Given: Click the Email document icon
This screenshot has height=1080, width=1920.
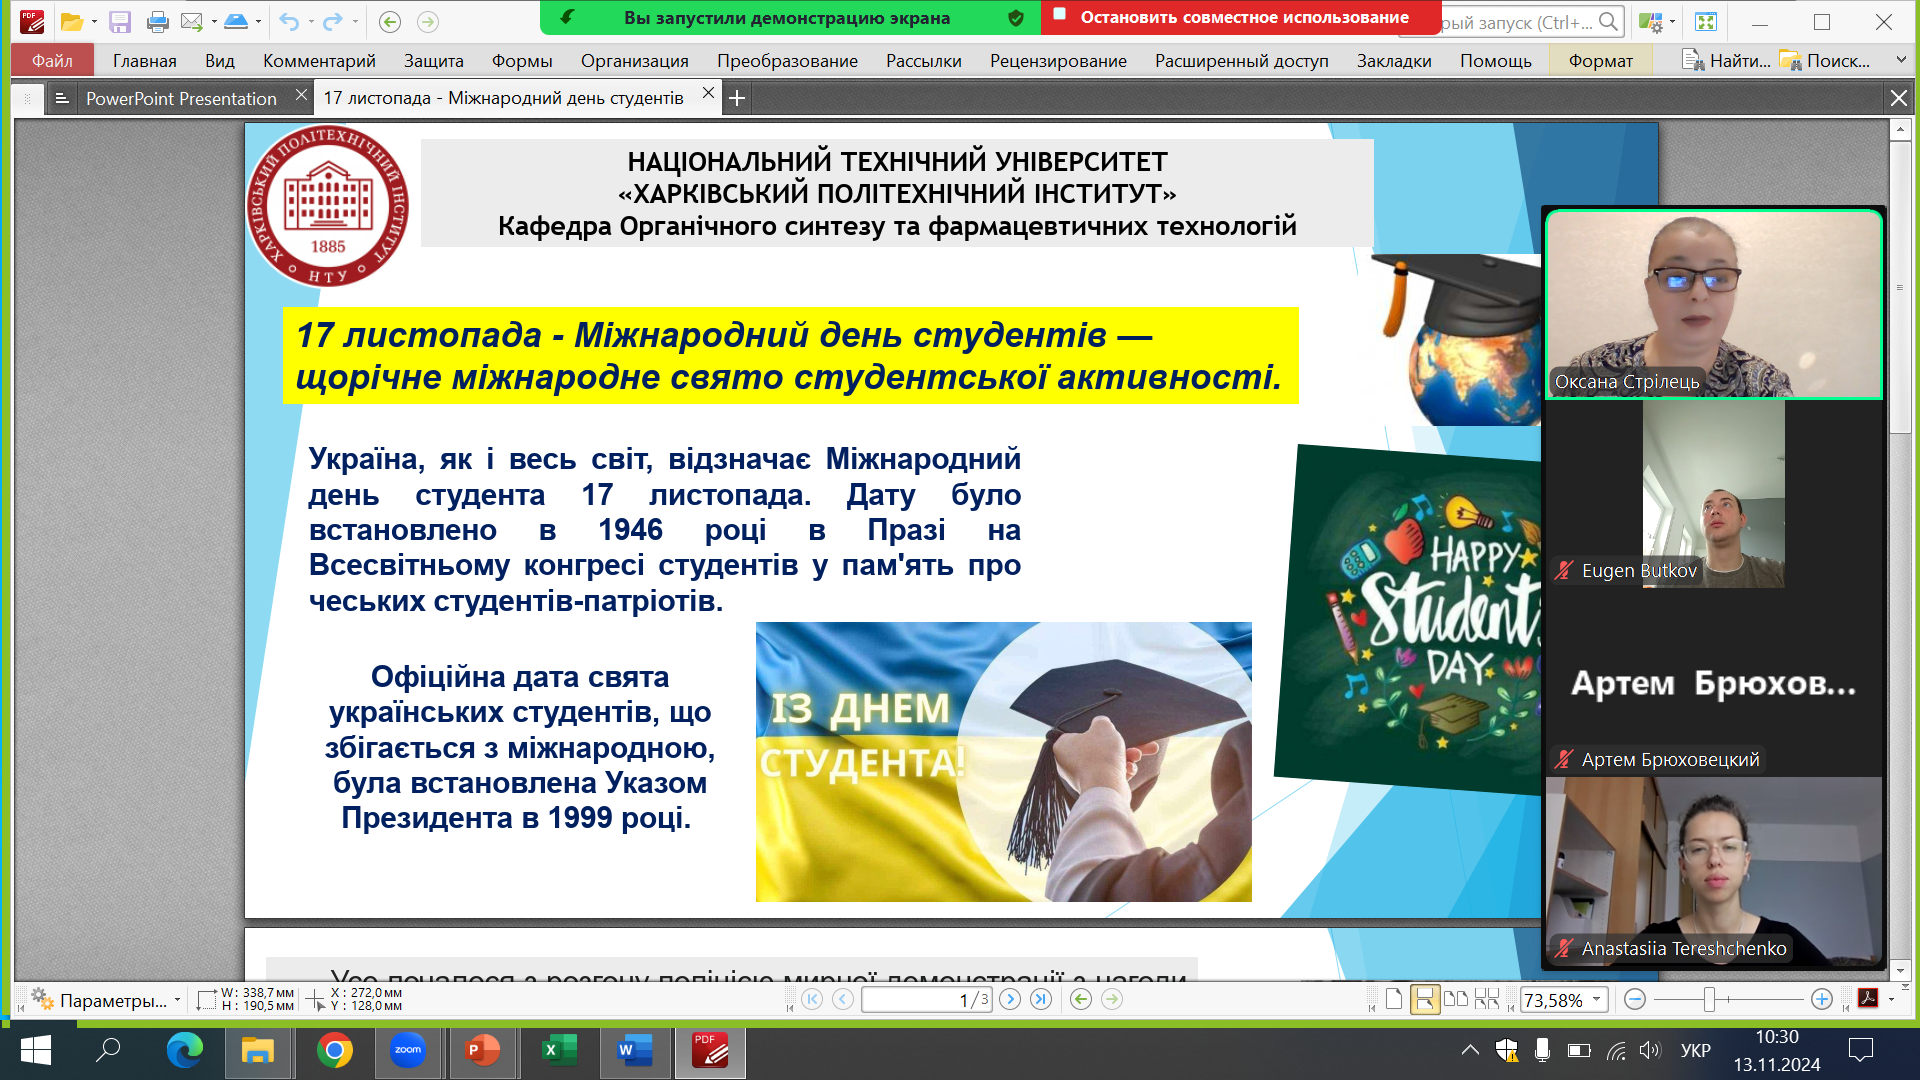Looking at the screenshot, I should point(192,21).
